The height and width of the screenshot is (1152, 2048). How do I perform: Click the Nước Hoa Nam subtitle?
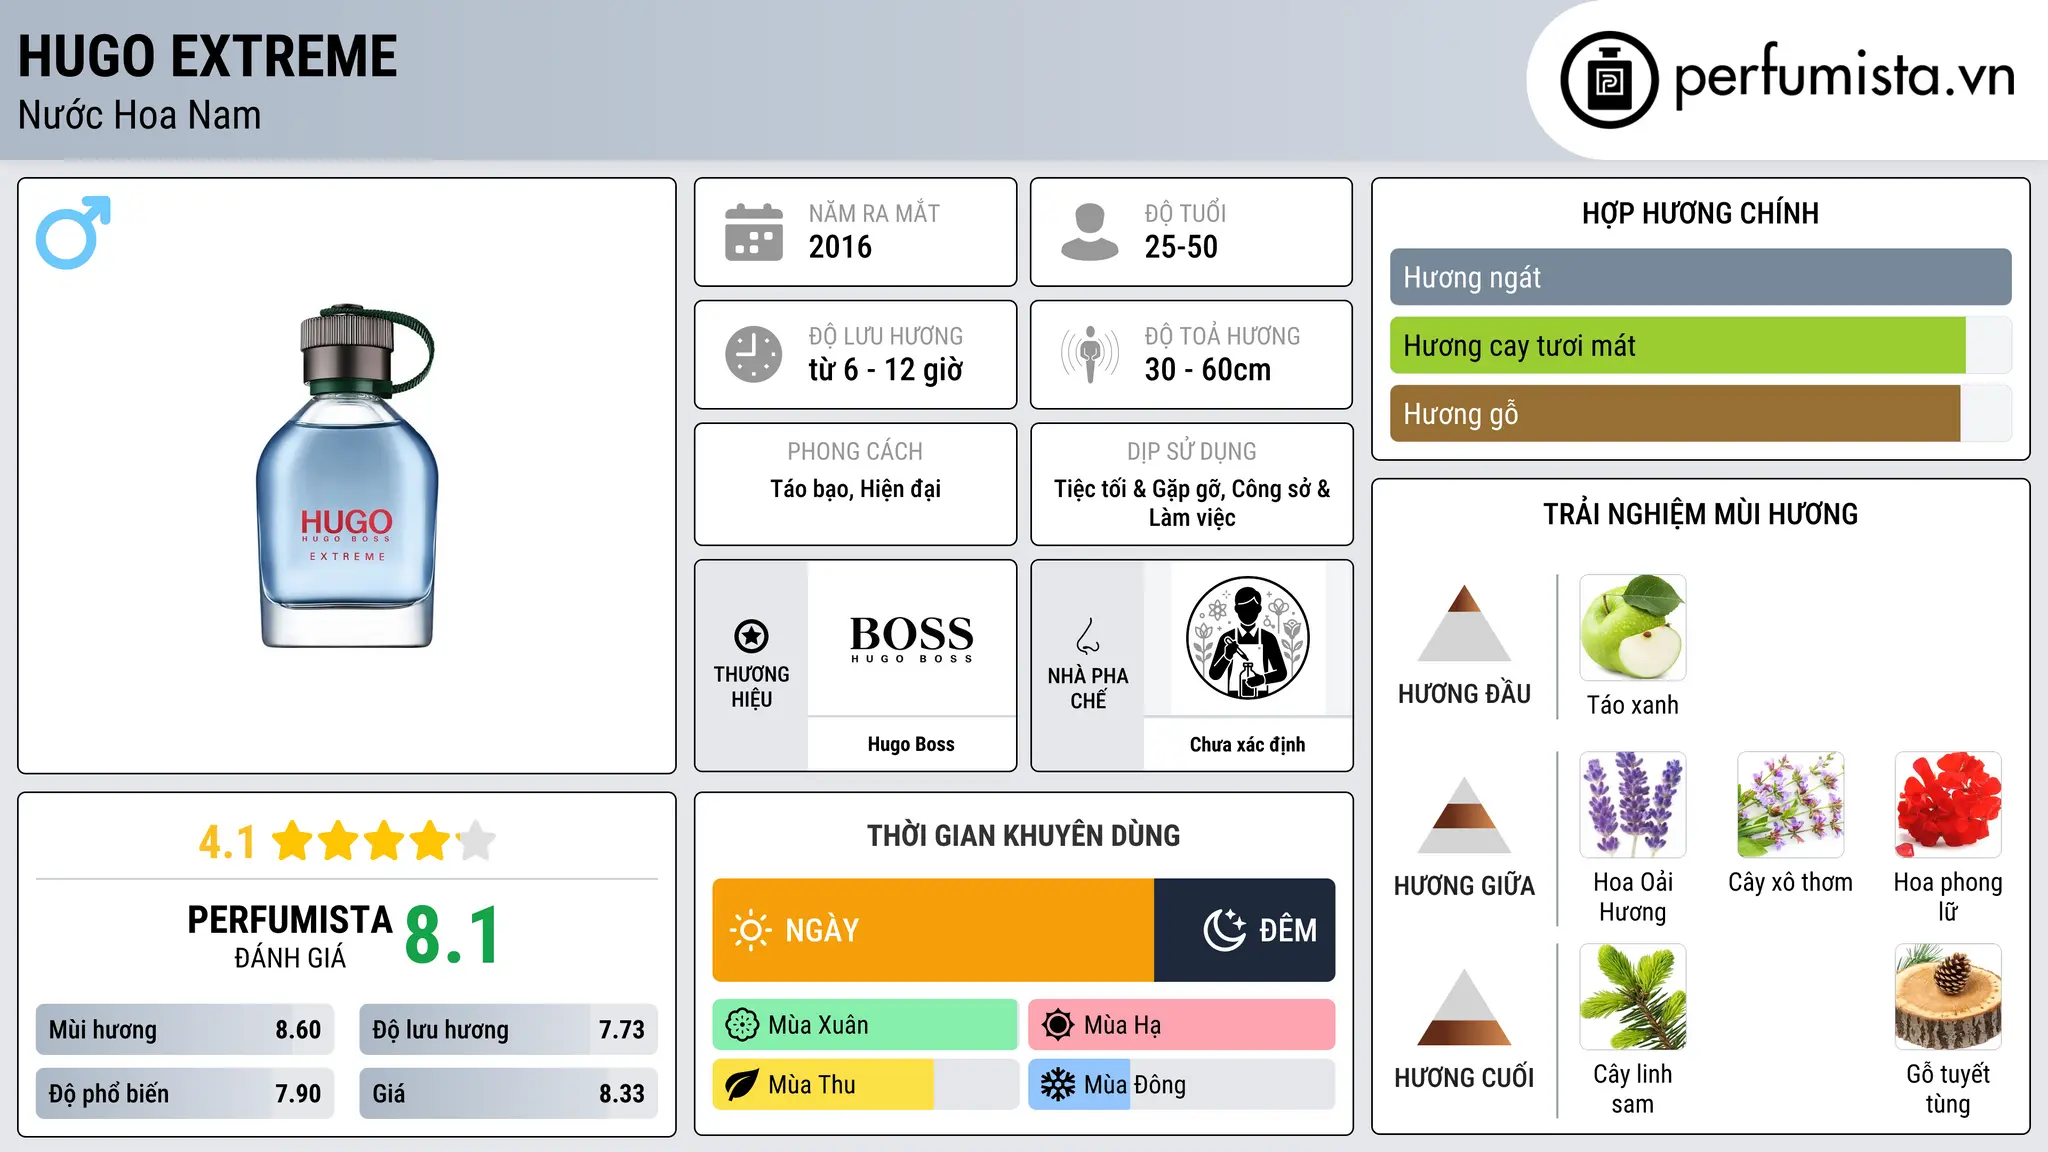(140, 115)
